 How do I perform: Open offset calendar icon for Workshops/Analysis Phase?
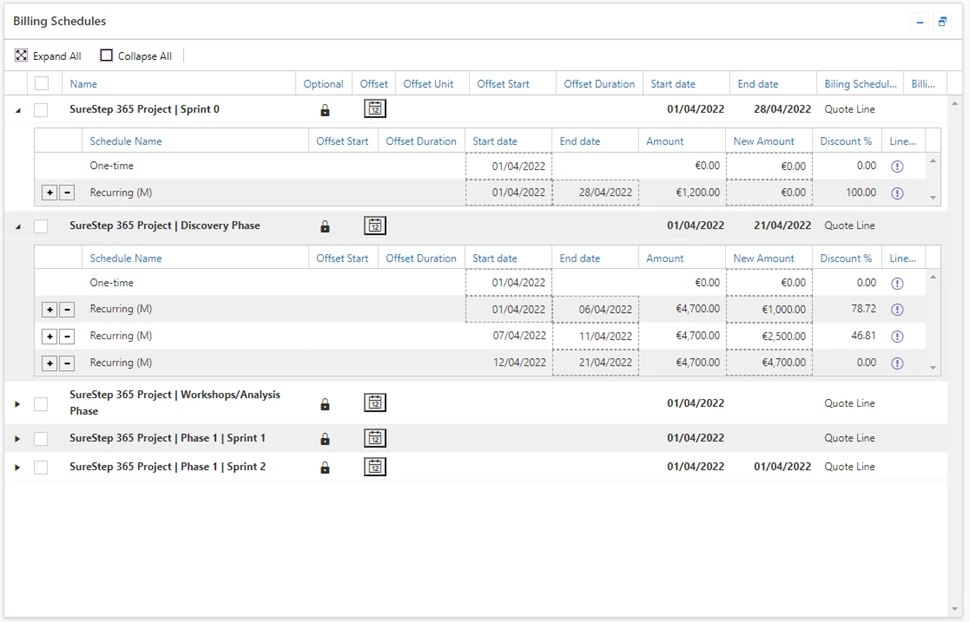375,403
